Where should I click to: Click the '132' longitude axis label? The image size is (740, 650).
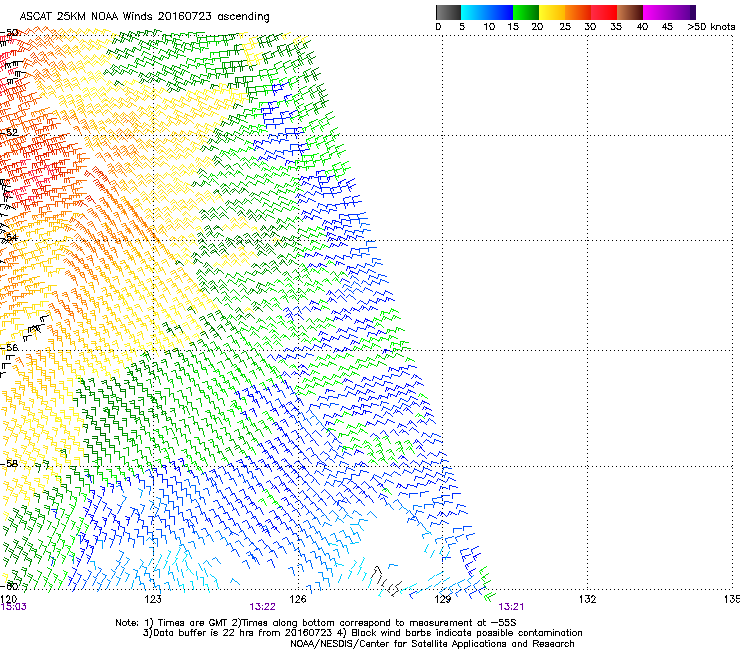(x=588, y=599)
